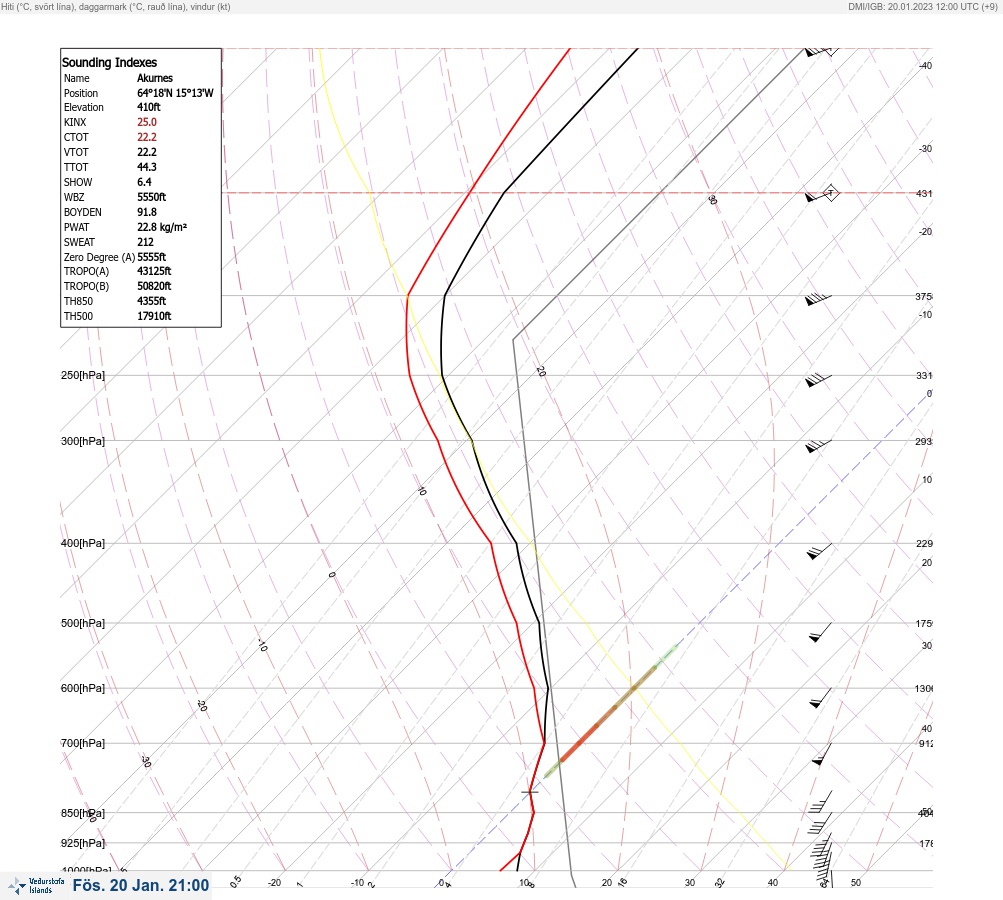Click the wind barb at 300 hPa
1003x900 pixels.
tap(818, 445)
